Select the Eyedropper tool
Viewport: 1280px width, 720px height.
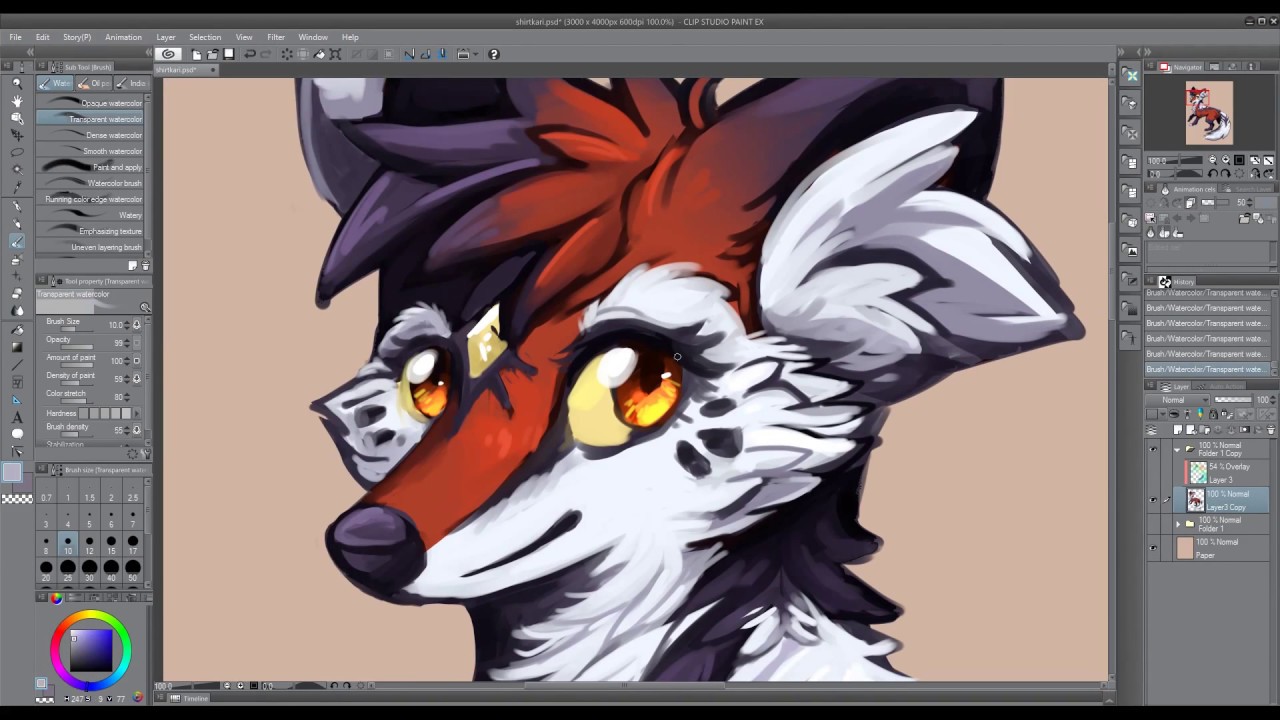point(17,187)
